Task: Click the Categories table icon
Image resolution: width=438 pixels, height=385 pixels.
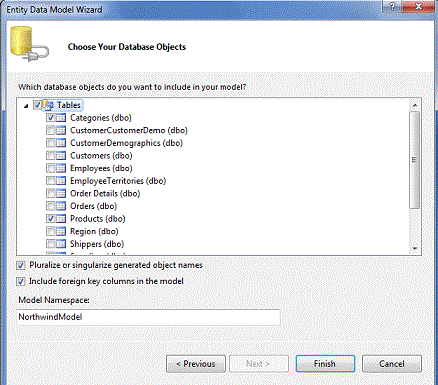Action: [x=61, y=118]
